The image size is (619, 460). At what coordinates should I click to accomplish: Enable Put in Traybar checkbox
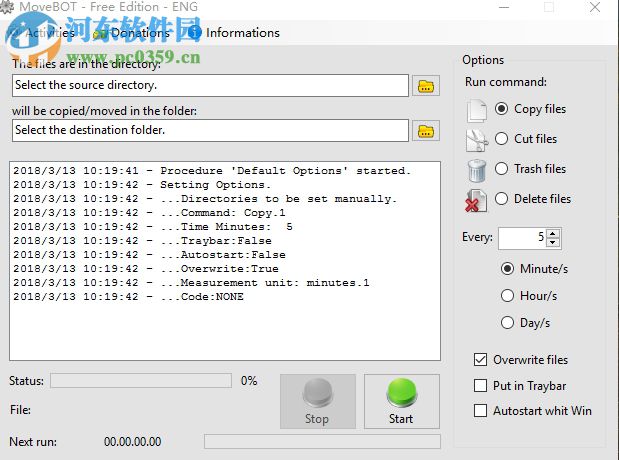(x=480, y=385)
